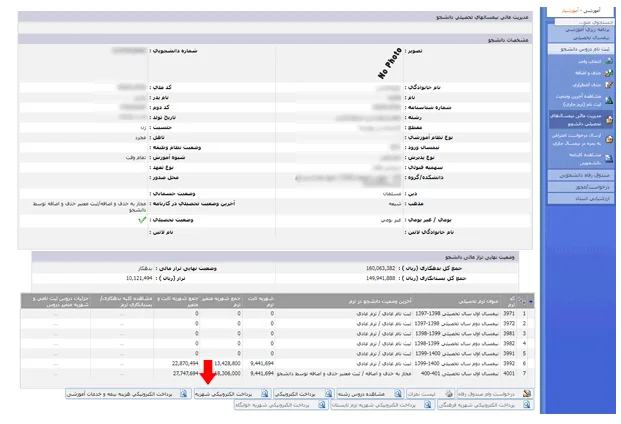Click term code 3972 cell
621x424 pixels.
[x=509, y=323]
